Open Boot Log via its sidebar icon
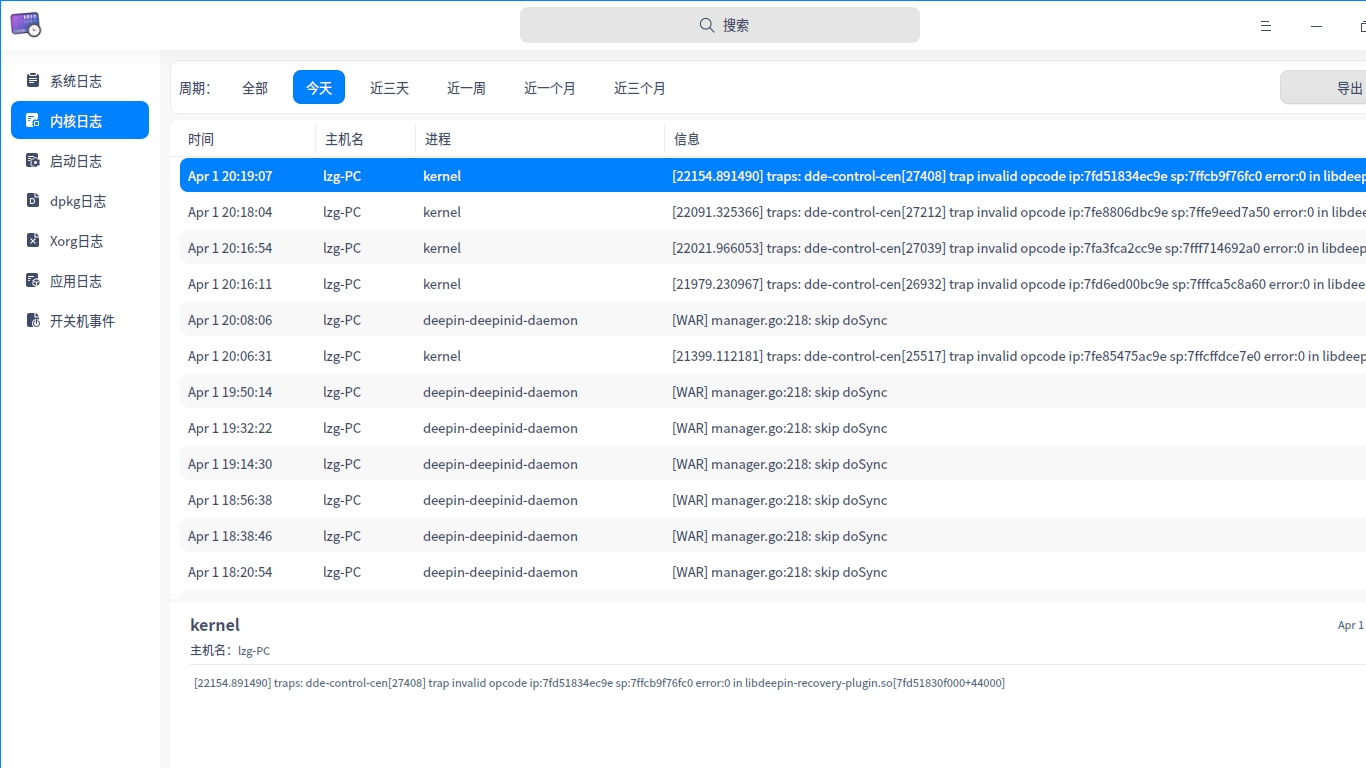Image resolution: width=1366 pixels, height=768 pixels. 33,161
